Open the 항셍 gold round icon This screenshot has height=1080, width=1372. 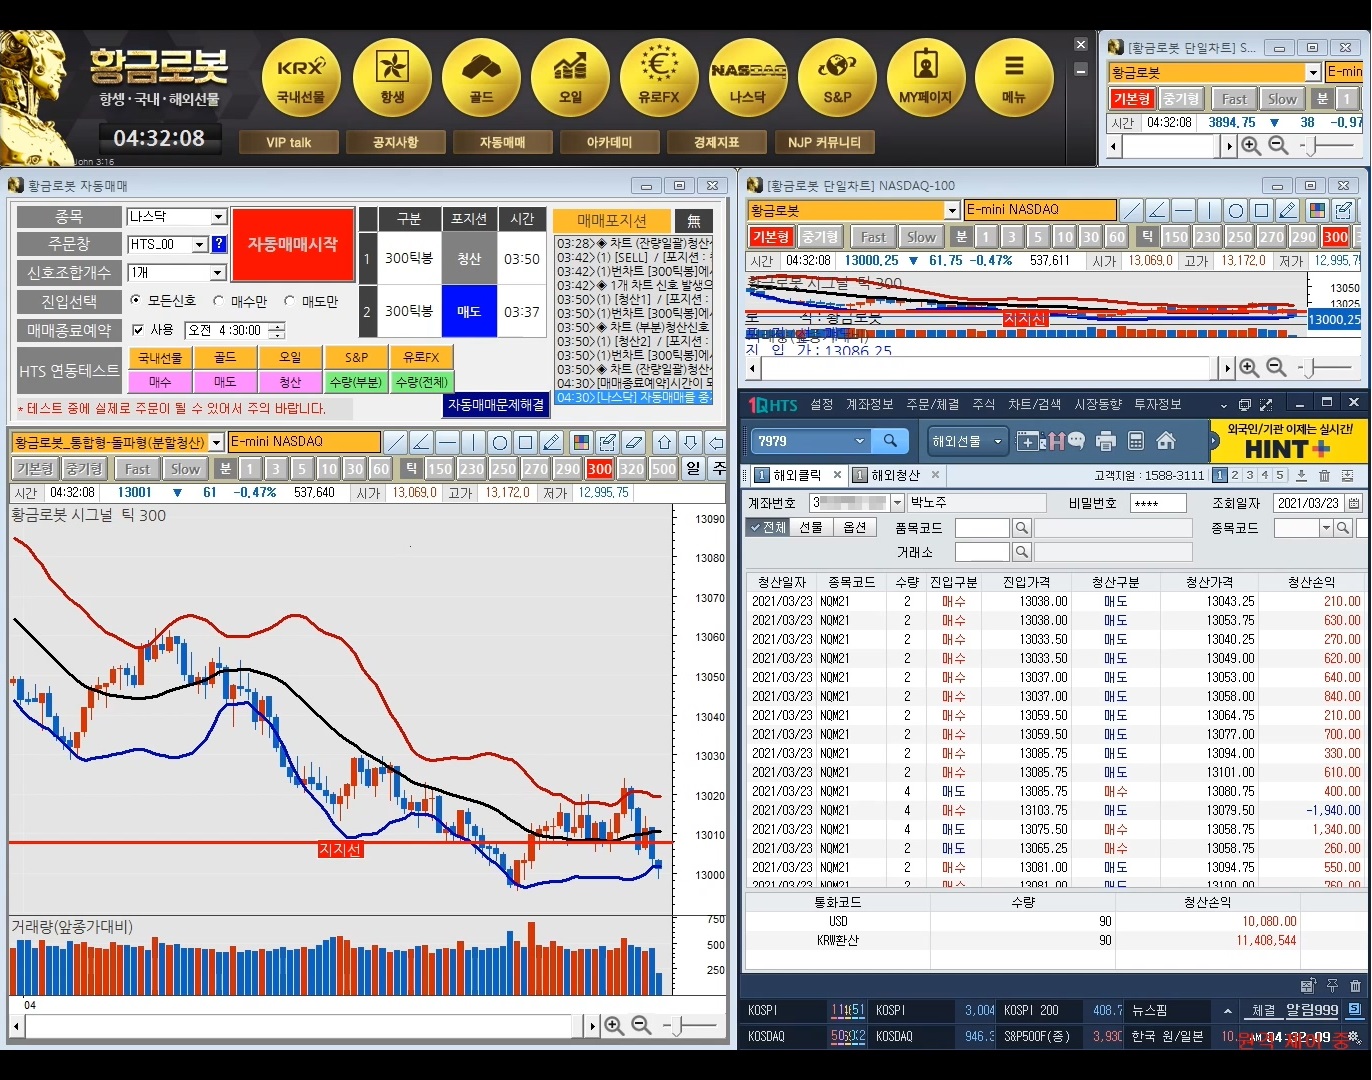click(x=392, y=79)
